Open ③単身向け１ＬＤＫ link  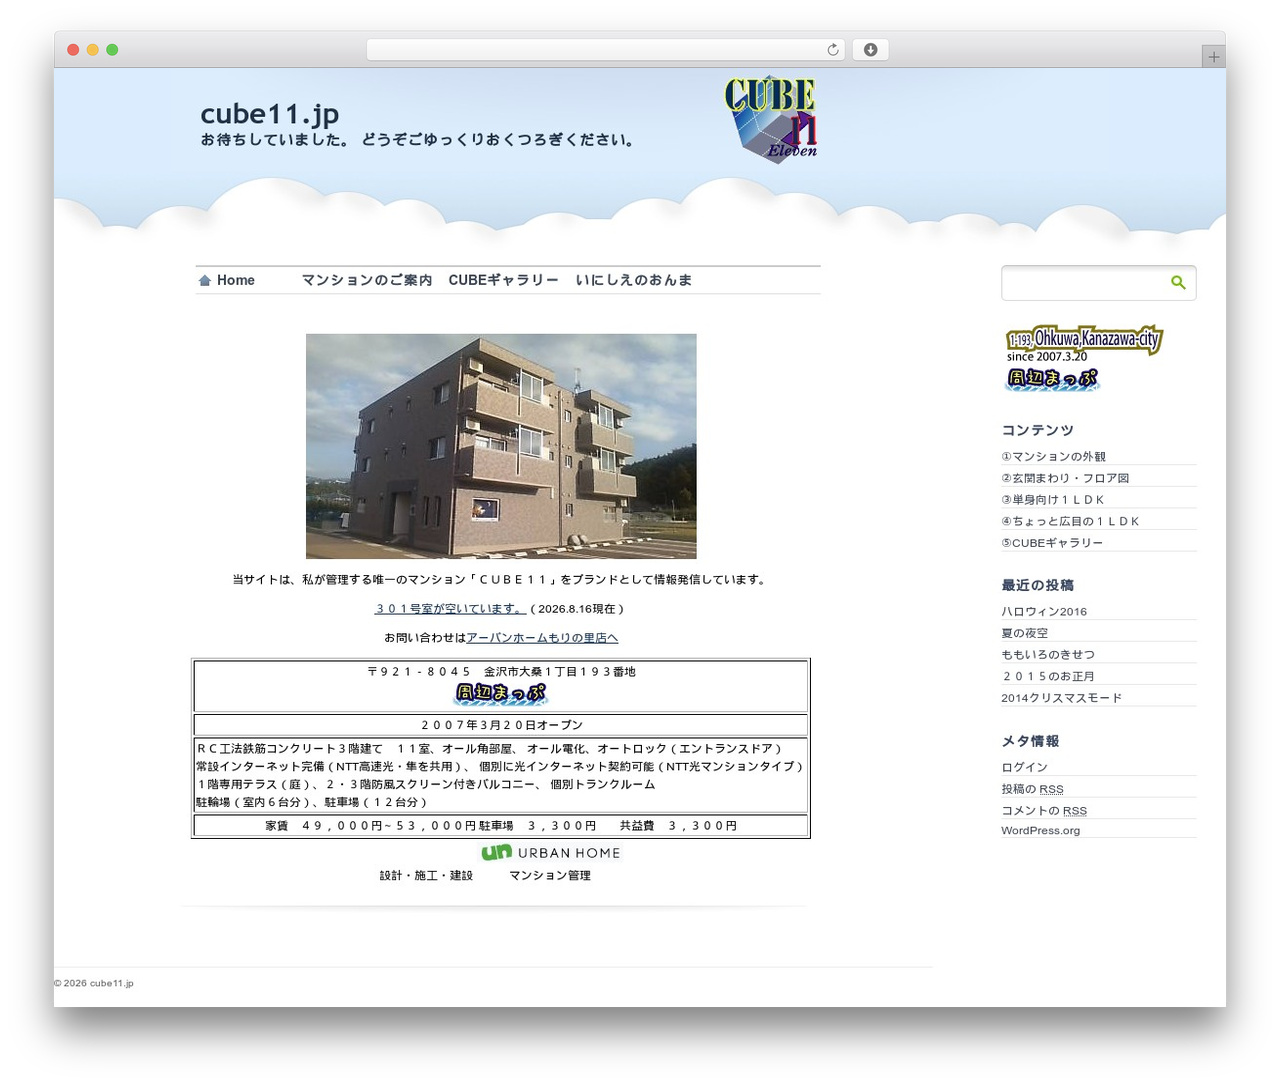point(1052,500)
